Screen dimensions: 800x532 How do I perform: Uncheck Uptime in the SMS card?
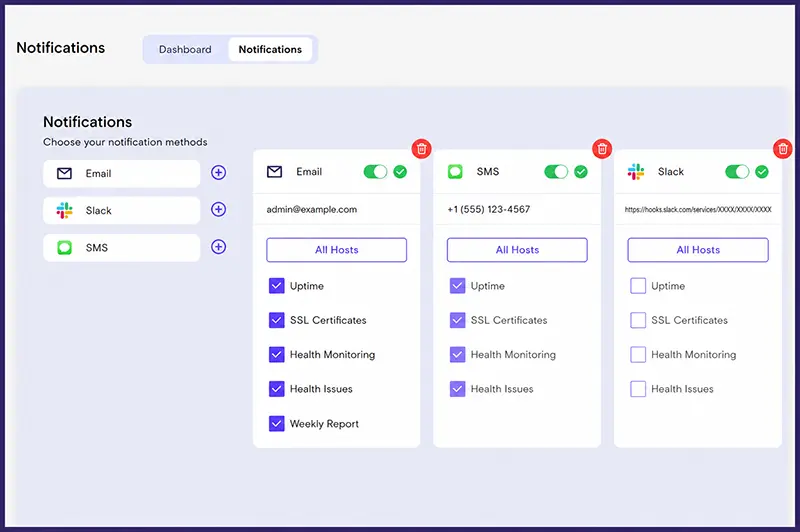[458, 286]
